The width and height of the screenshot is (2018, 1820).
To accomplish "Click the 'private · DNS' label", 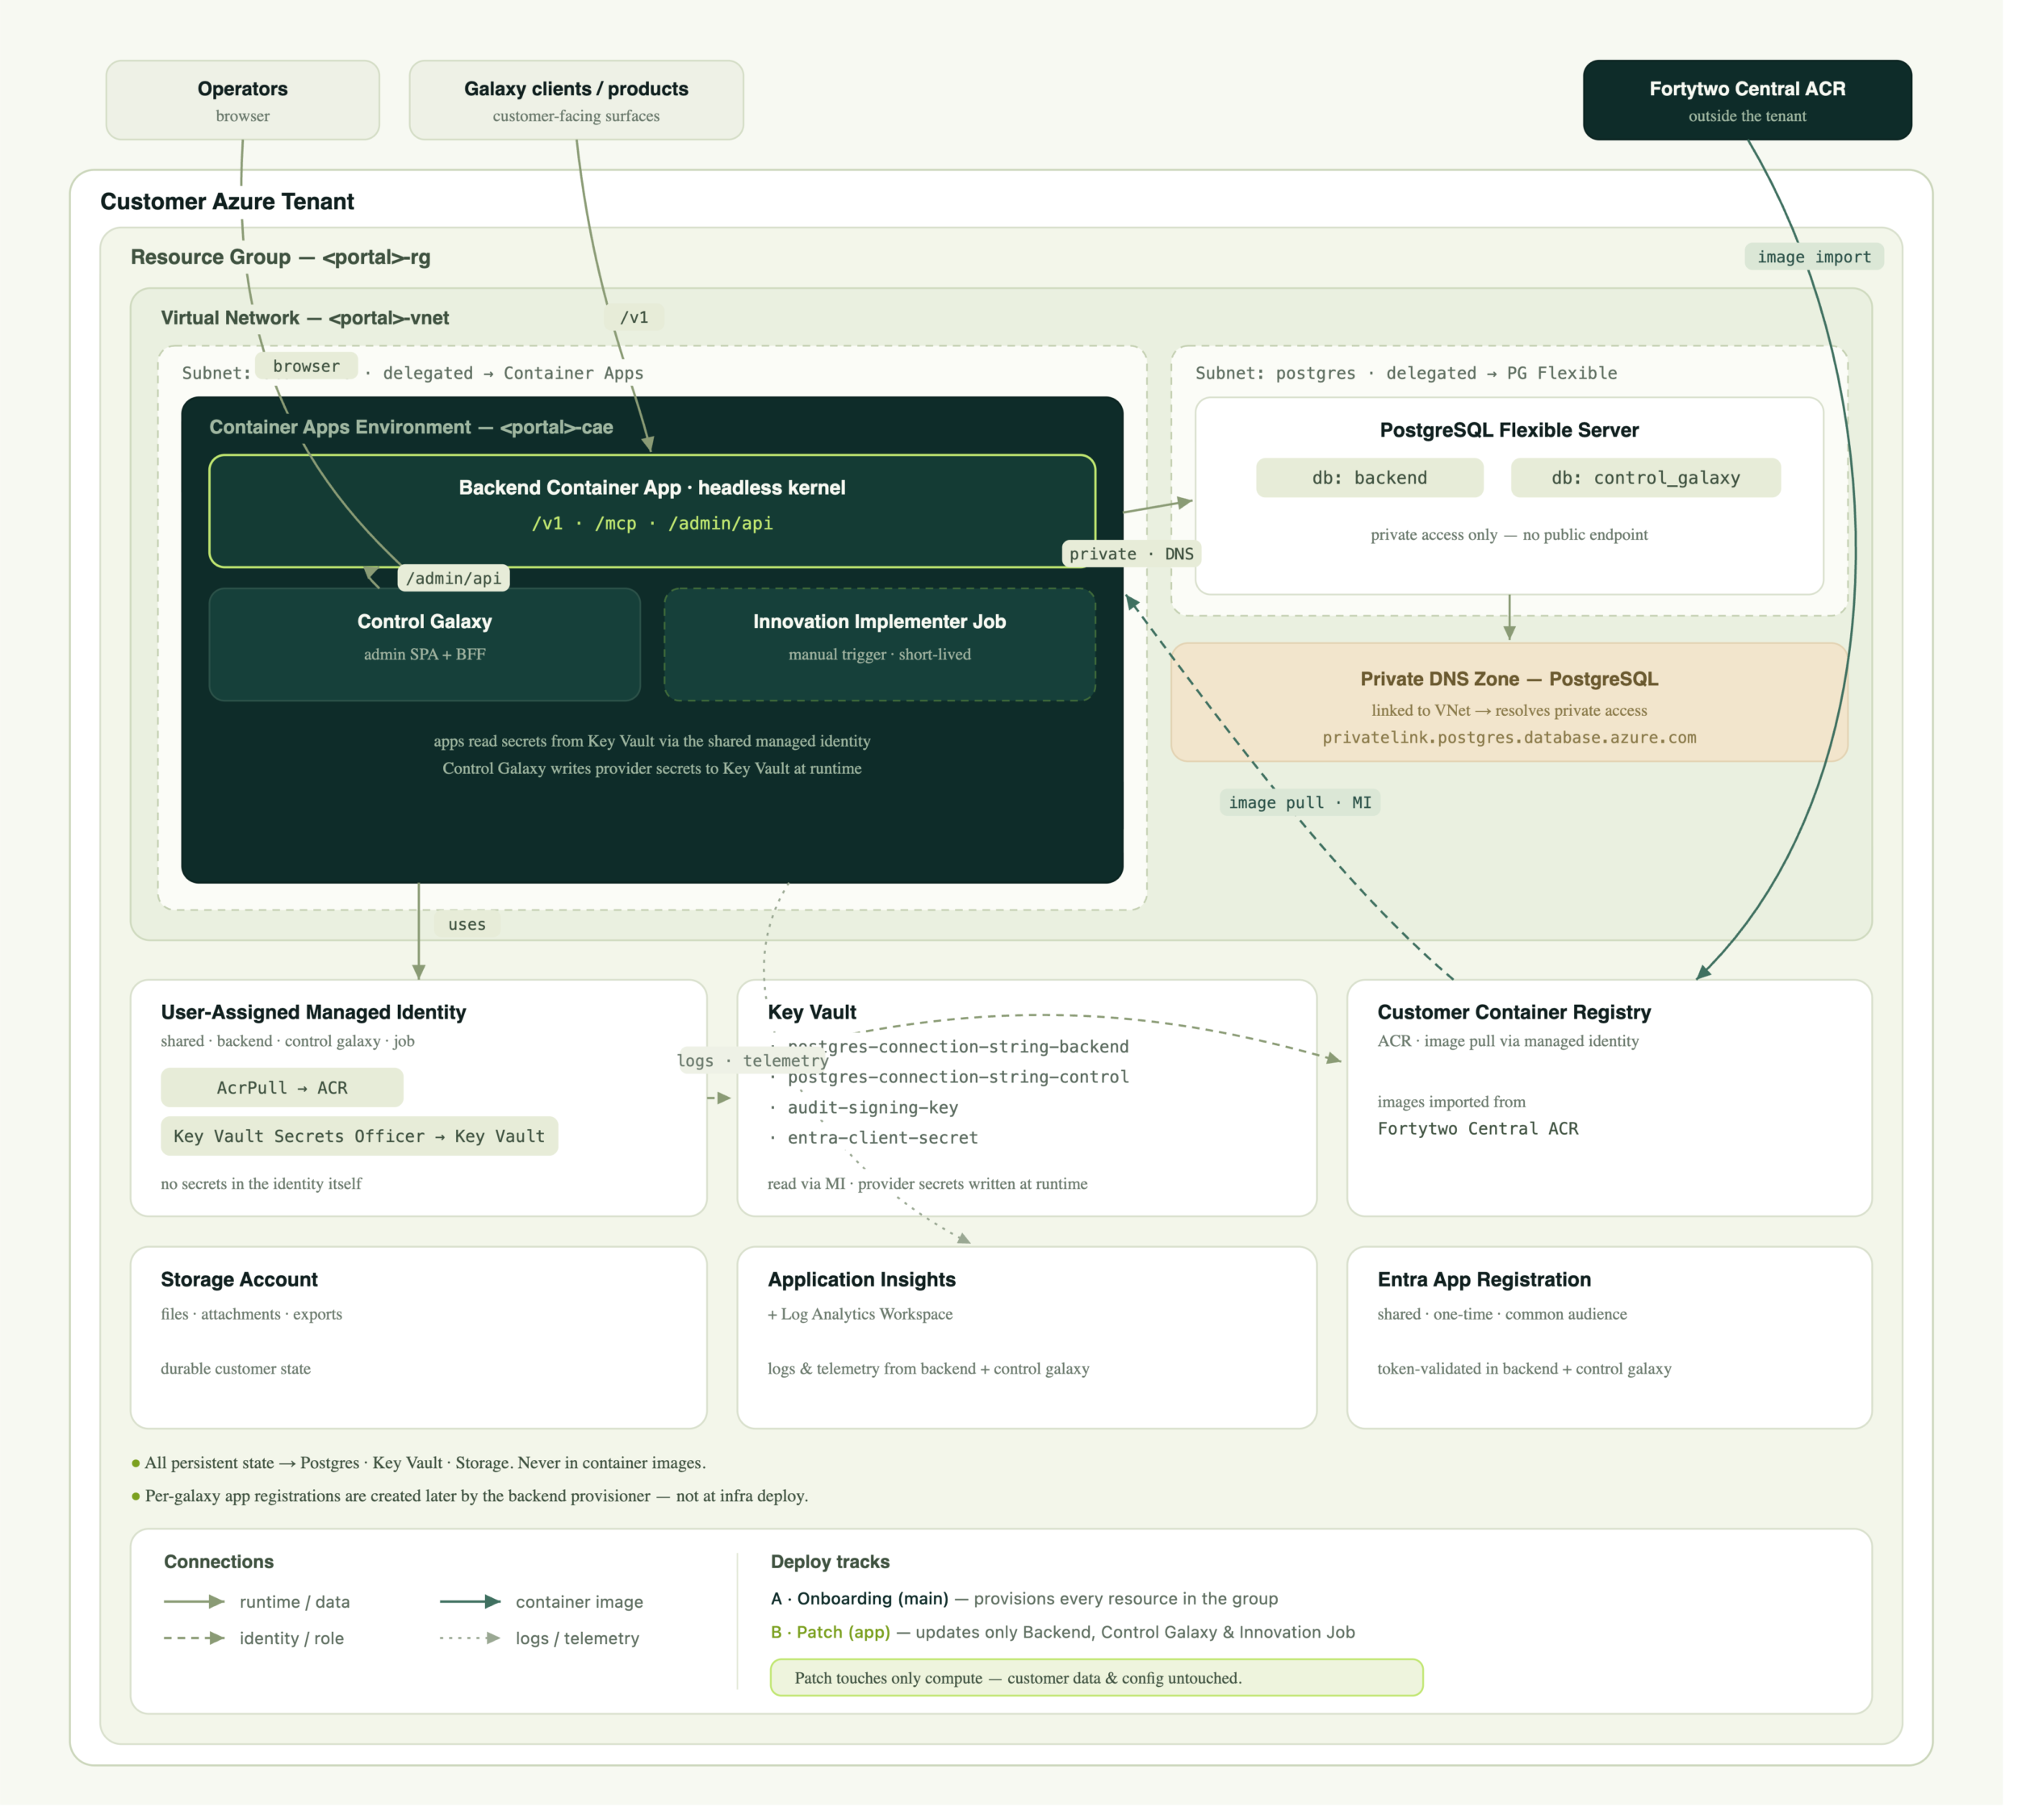I will click(x=1131, y=554).
